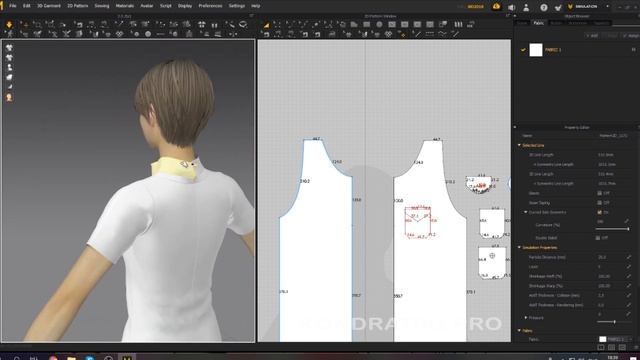Click the third avatar icon in 3D side strip
Screen dimensions: 640x360
pos(9,67)
